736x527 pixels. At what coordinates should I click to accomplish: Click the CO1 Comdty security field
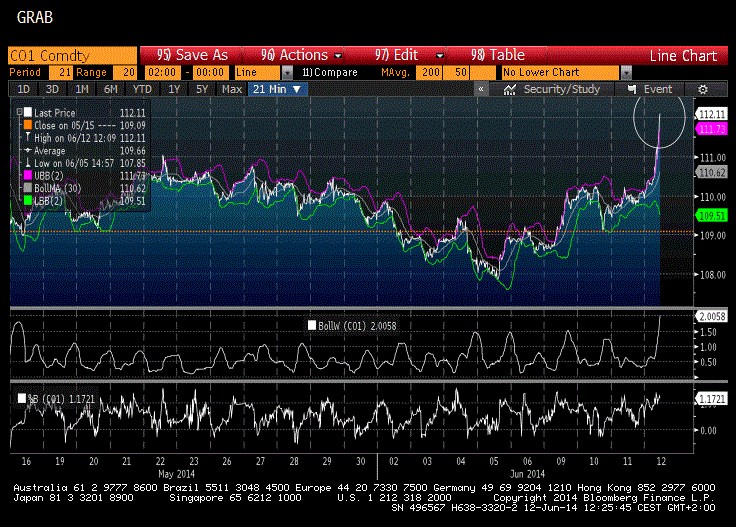71,55
